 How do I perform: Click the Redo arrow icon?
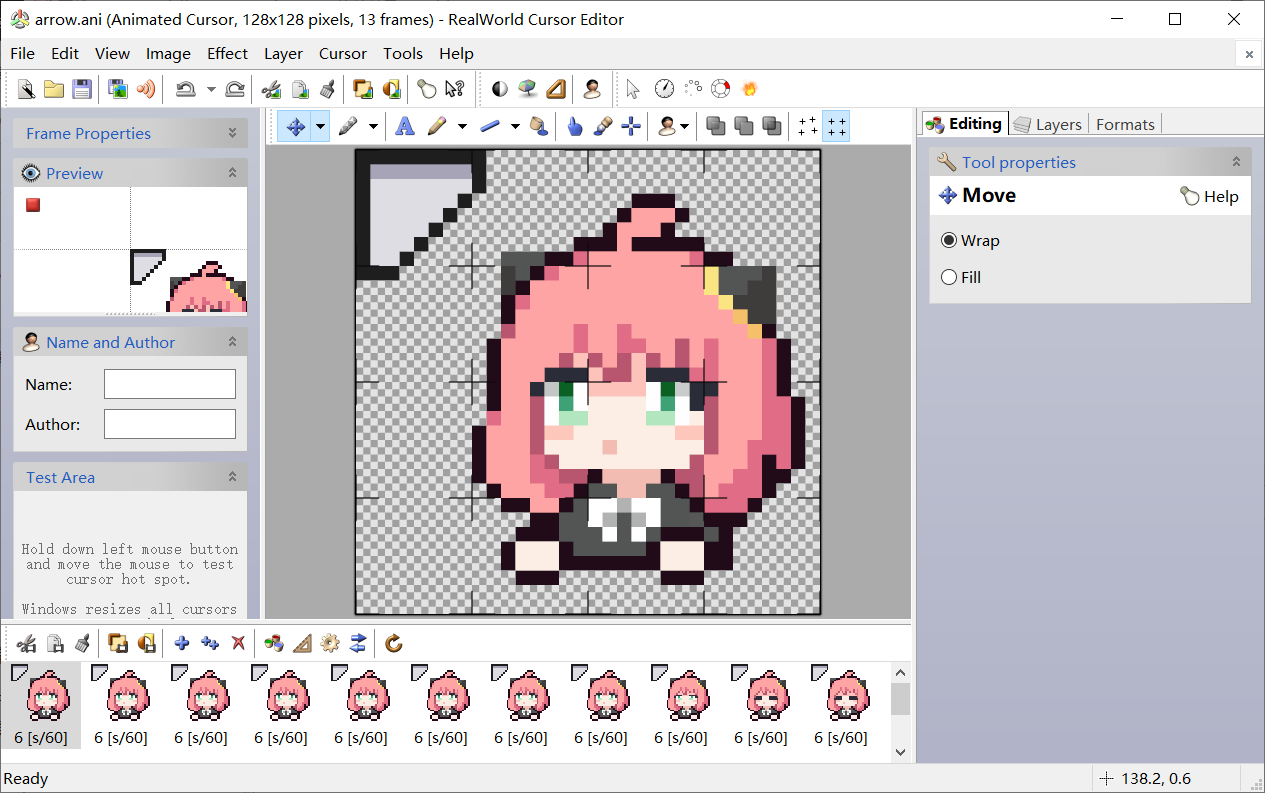pos(235,89)
